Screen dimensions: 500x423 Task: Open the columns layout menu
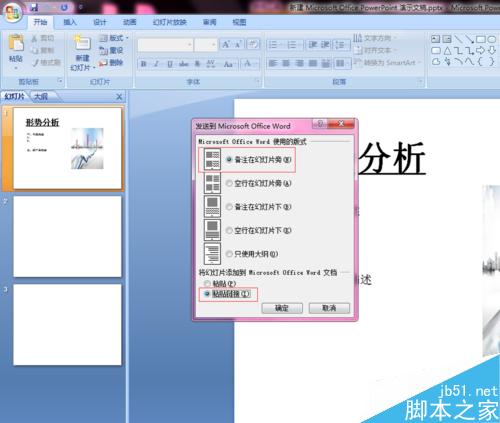point(341,63)
